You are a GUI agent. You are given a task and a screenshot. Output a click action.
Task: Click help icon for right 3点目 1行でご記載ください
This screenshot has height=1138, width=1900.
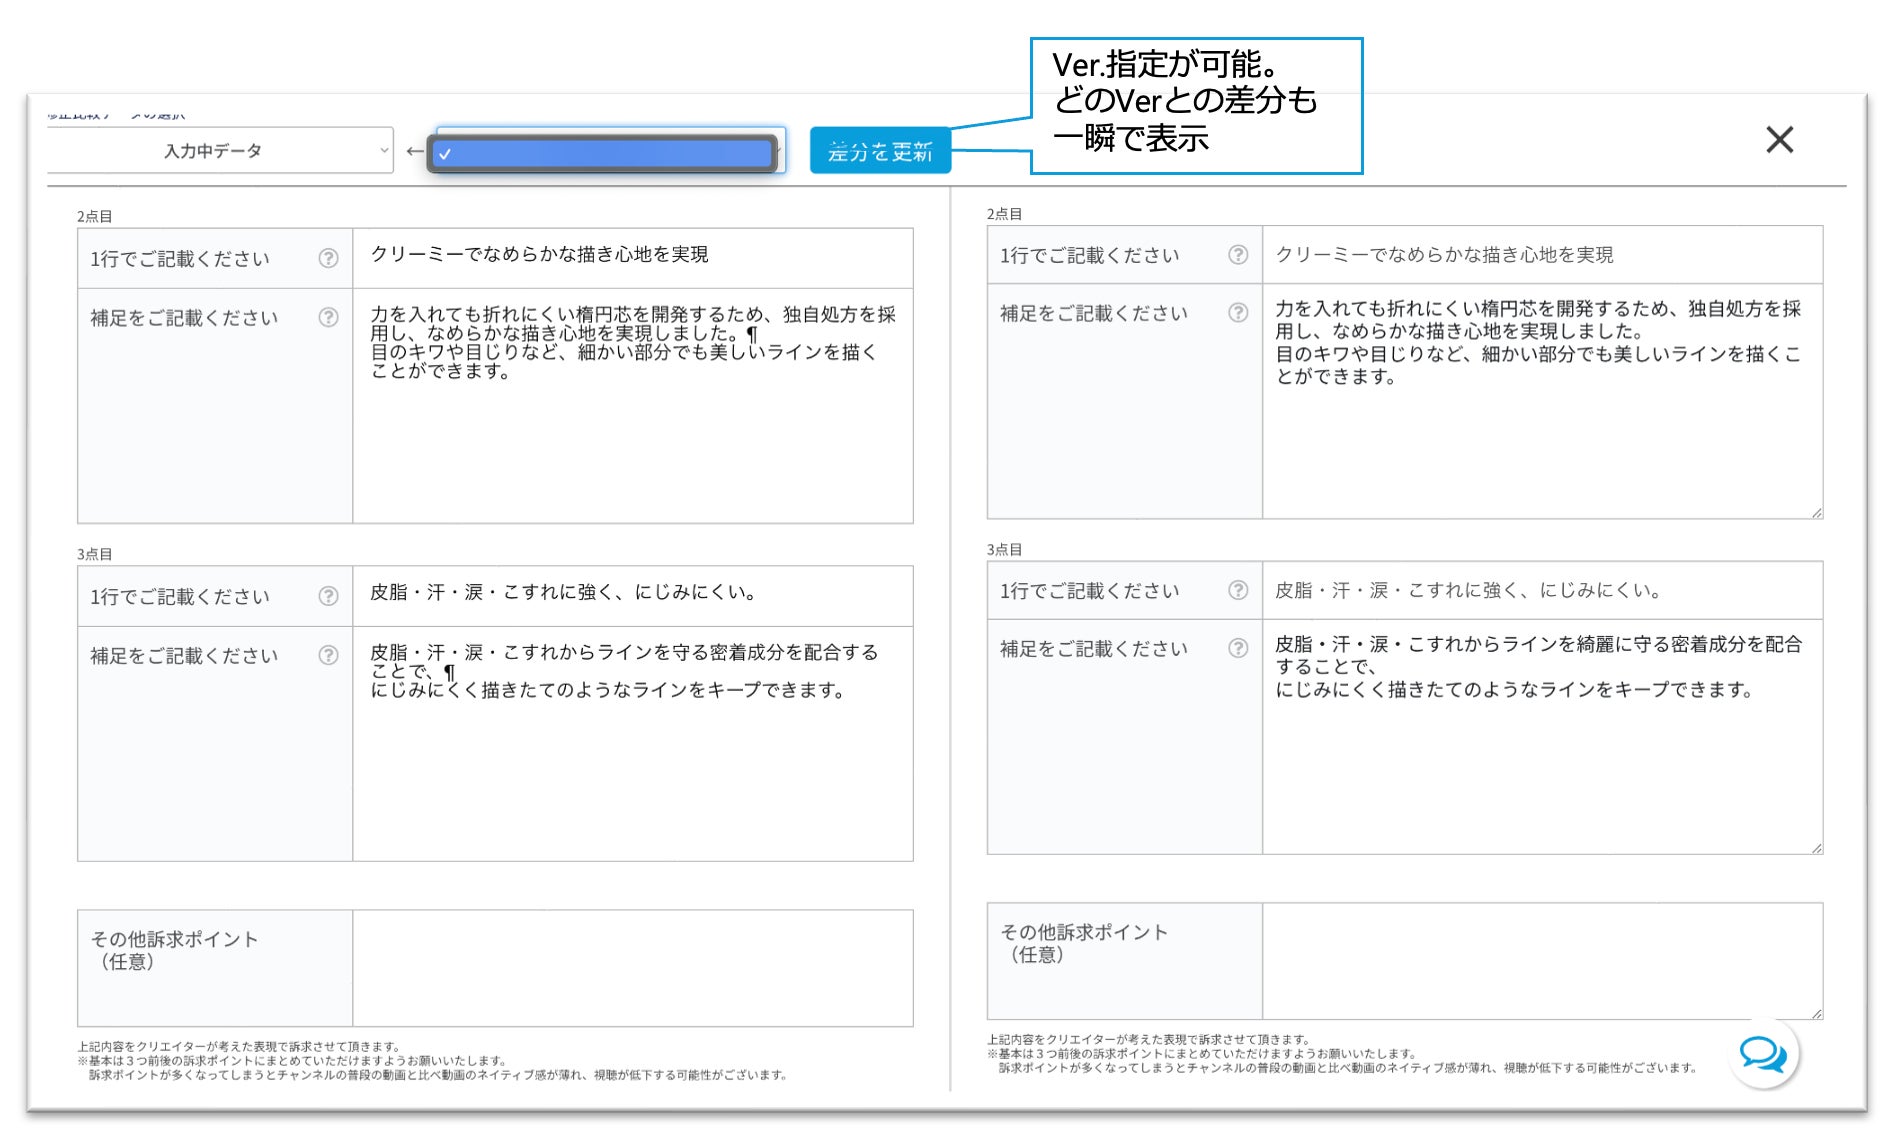pos(1238,590)
